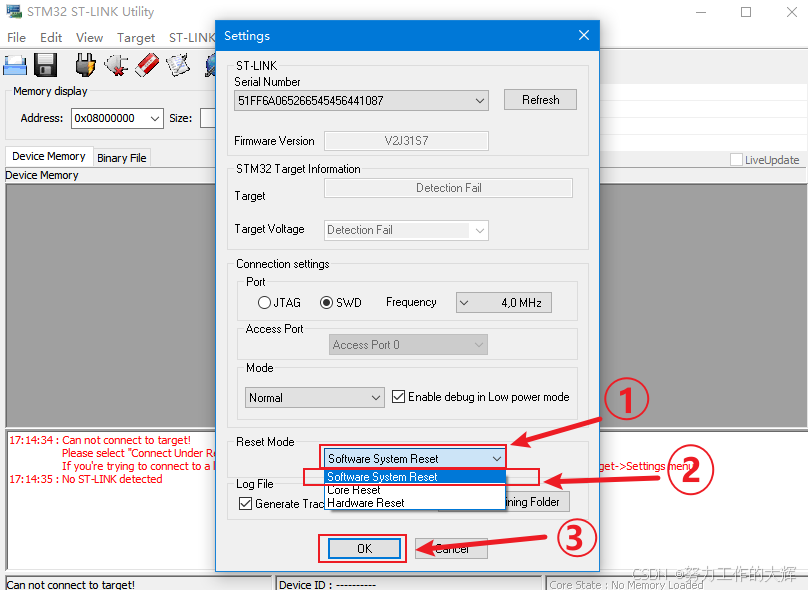Click the Target Detection Fail field

[448, 188]
